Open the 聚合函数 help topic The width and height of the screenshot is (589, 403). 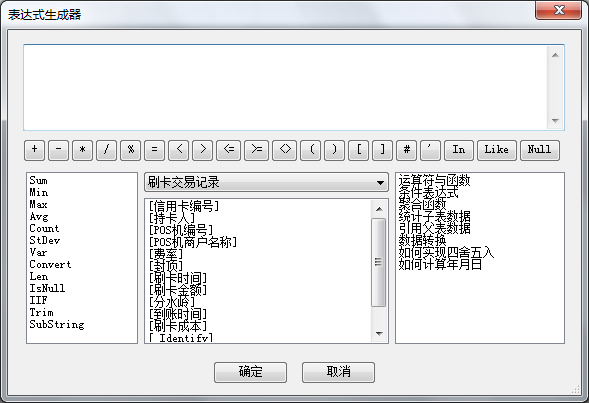(x=423, y=205)
